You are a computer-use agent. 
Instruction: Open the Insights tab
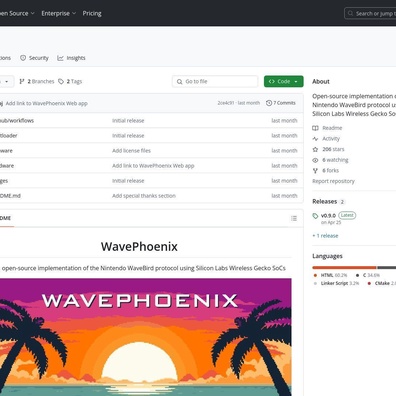[x=71, y=58]
